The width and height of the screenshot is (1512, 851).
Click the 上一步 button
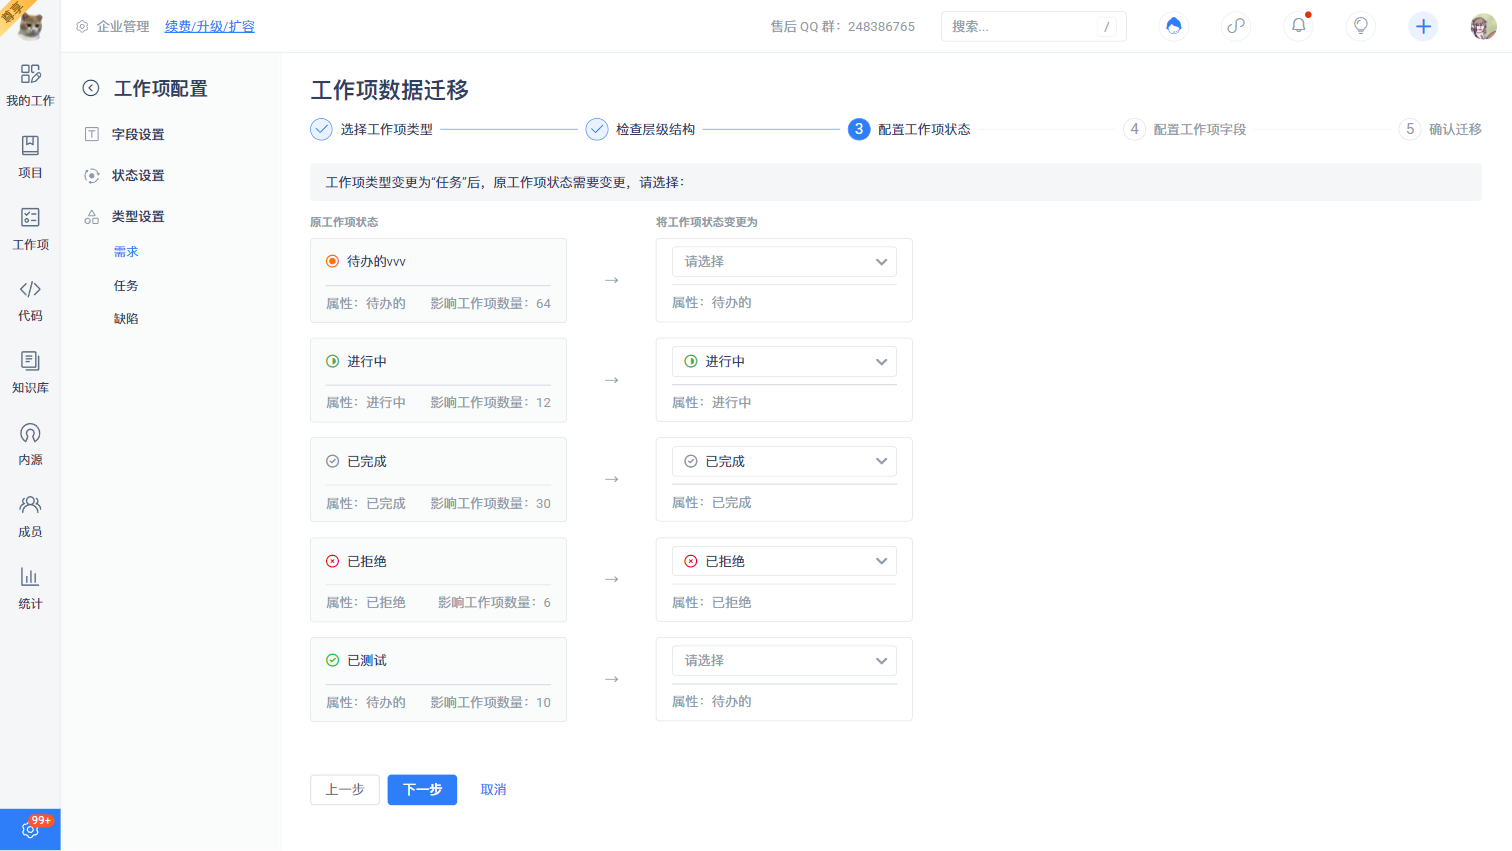[x=345, y=790]
